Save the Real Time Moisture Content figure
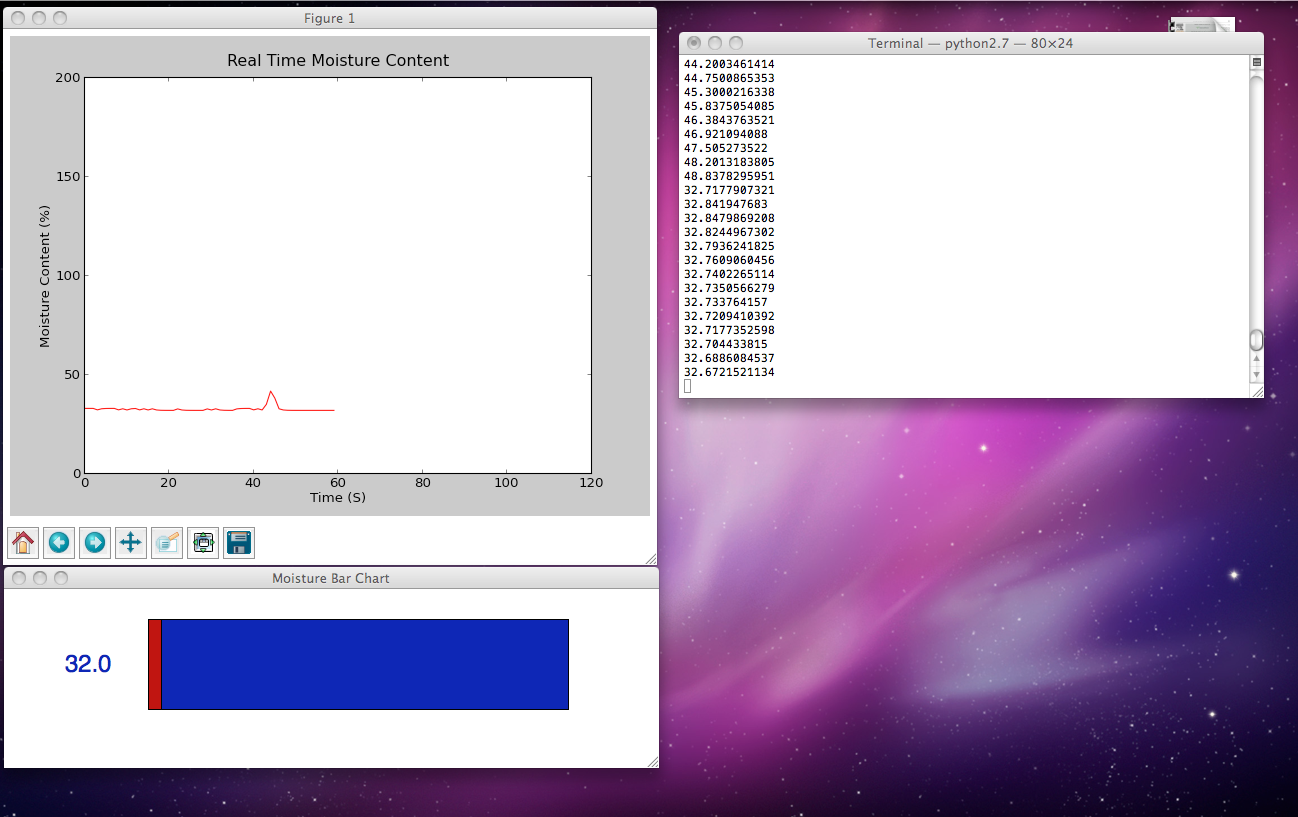1298x817 pixels. pos(238,542)
